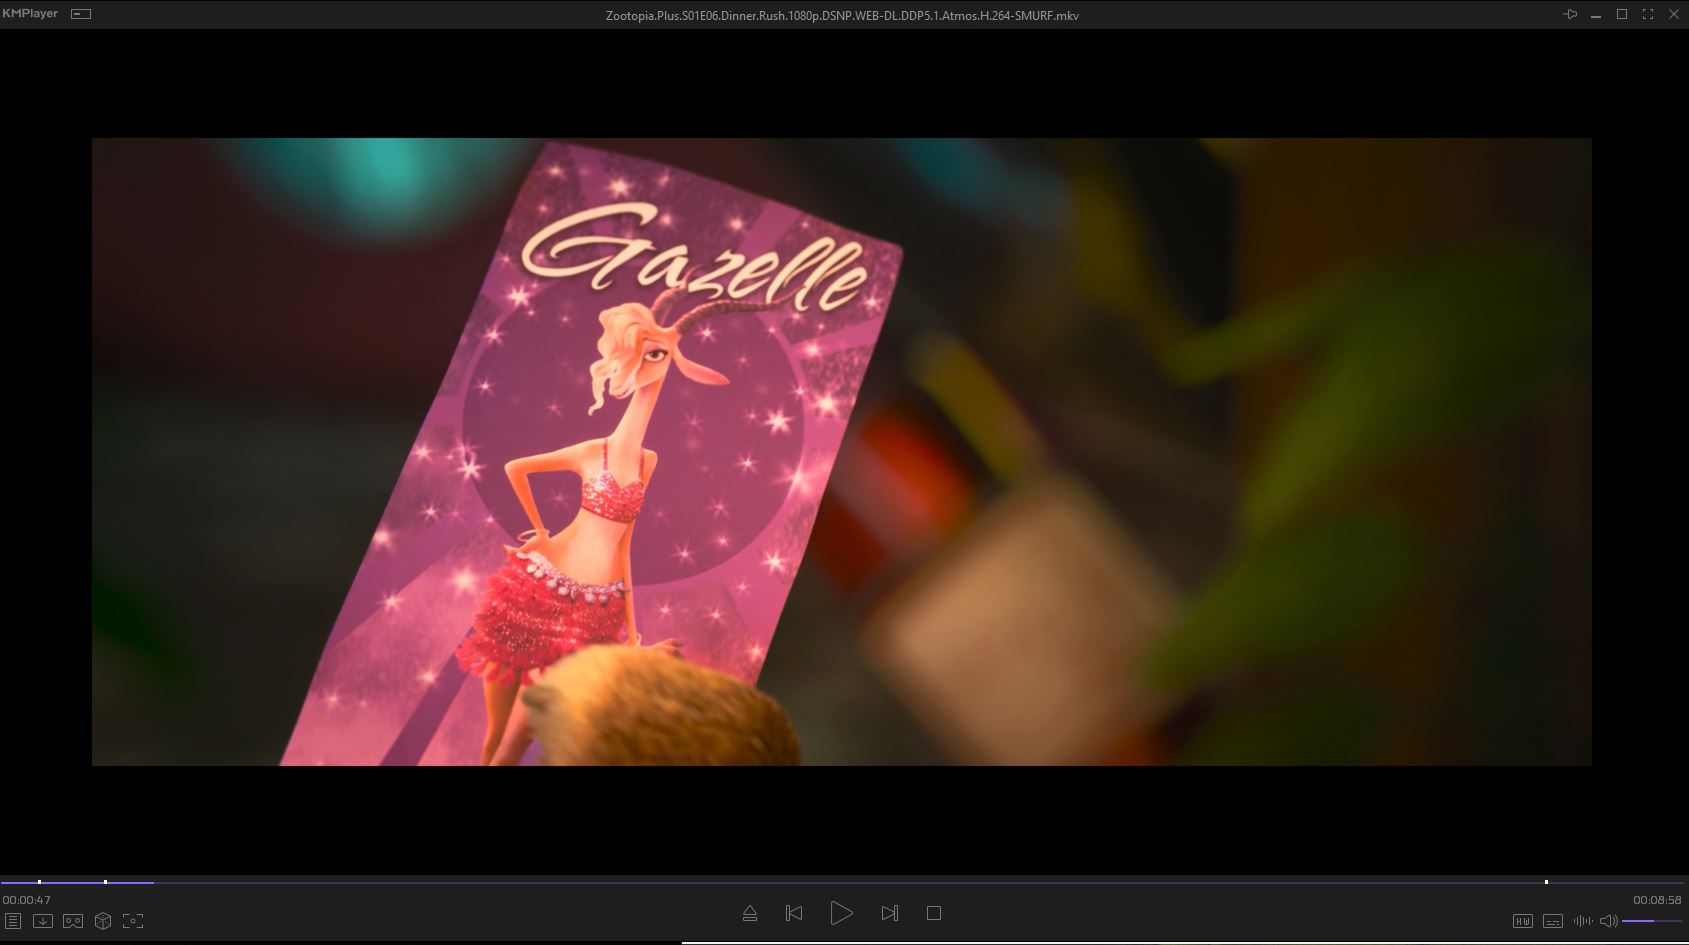This screenshot has height=945, width=1689.
Task: Adjust the volume slider
Action: tap(1651, 921)
